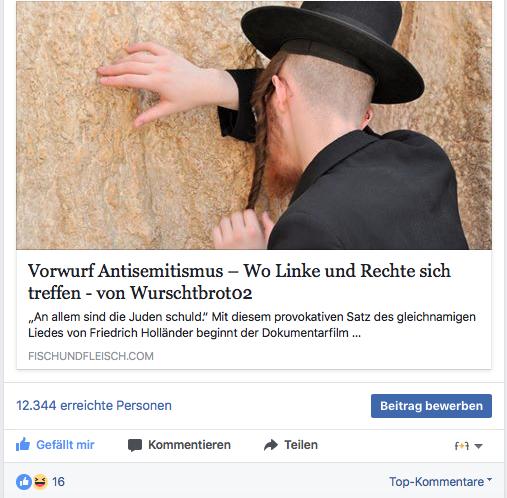Select the Teilen action
This screenshot has height=498, width=507.
click(x=301, y=445)
